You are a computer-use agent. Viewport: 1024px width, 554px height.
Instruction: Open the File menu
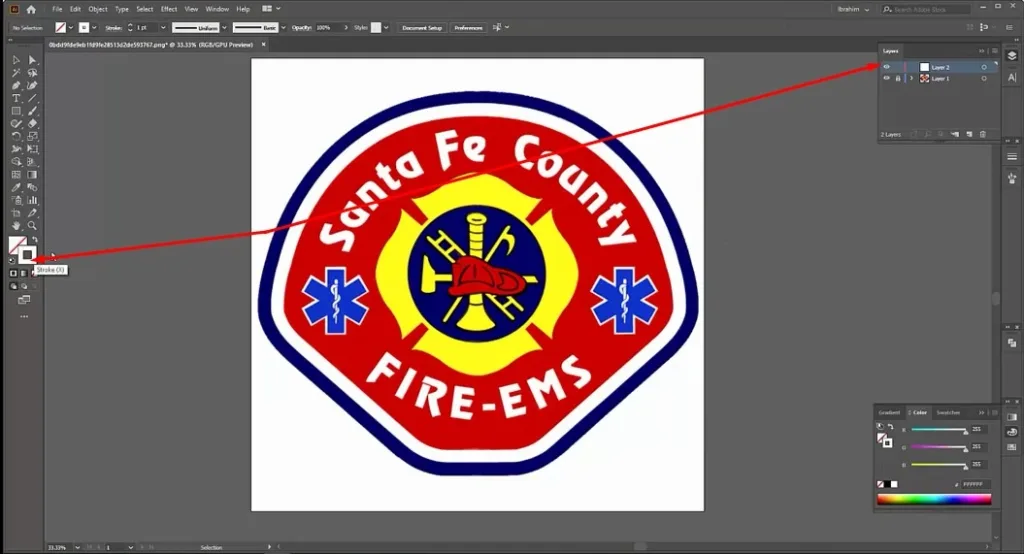tap(57, 9)
